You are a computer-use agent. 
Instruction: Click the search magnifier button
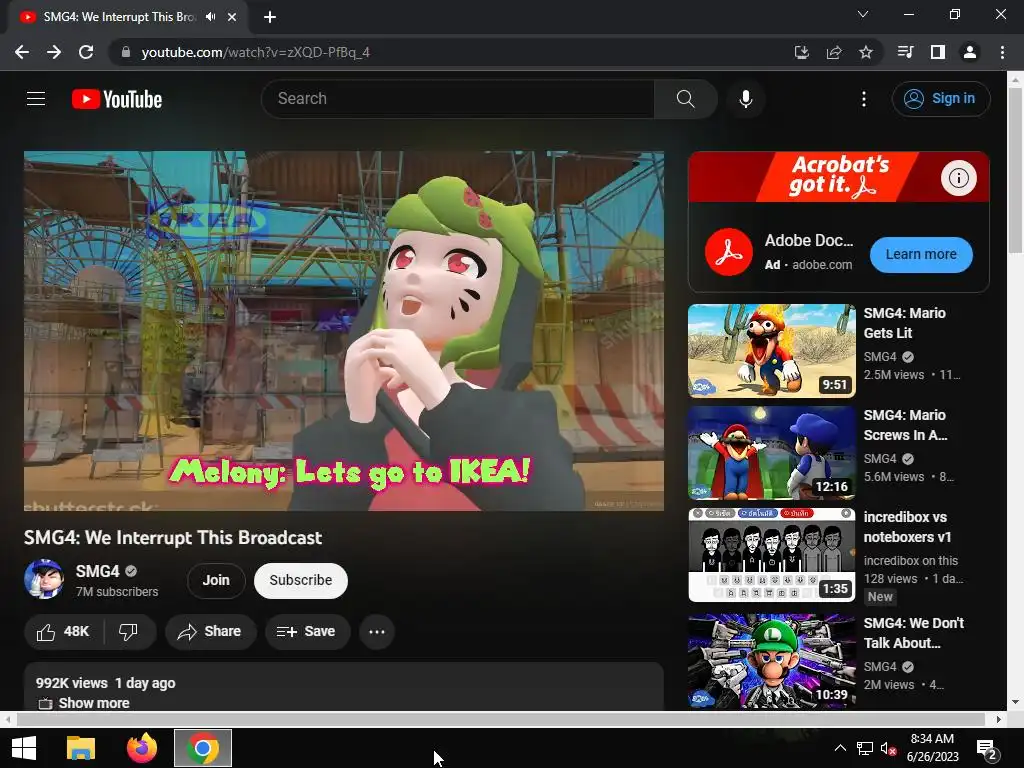685,99
